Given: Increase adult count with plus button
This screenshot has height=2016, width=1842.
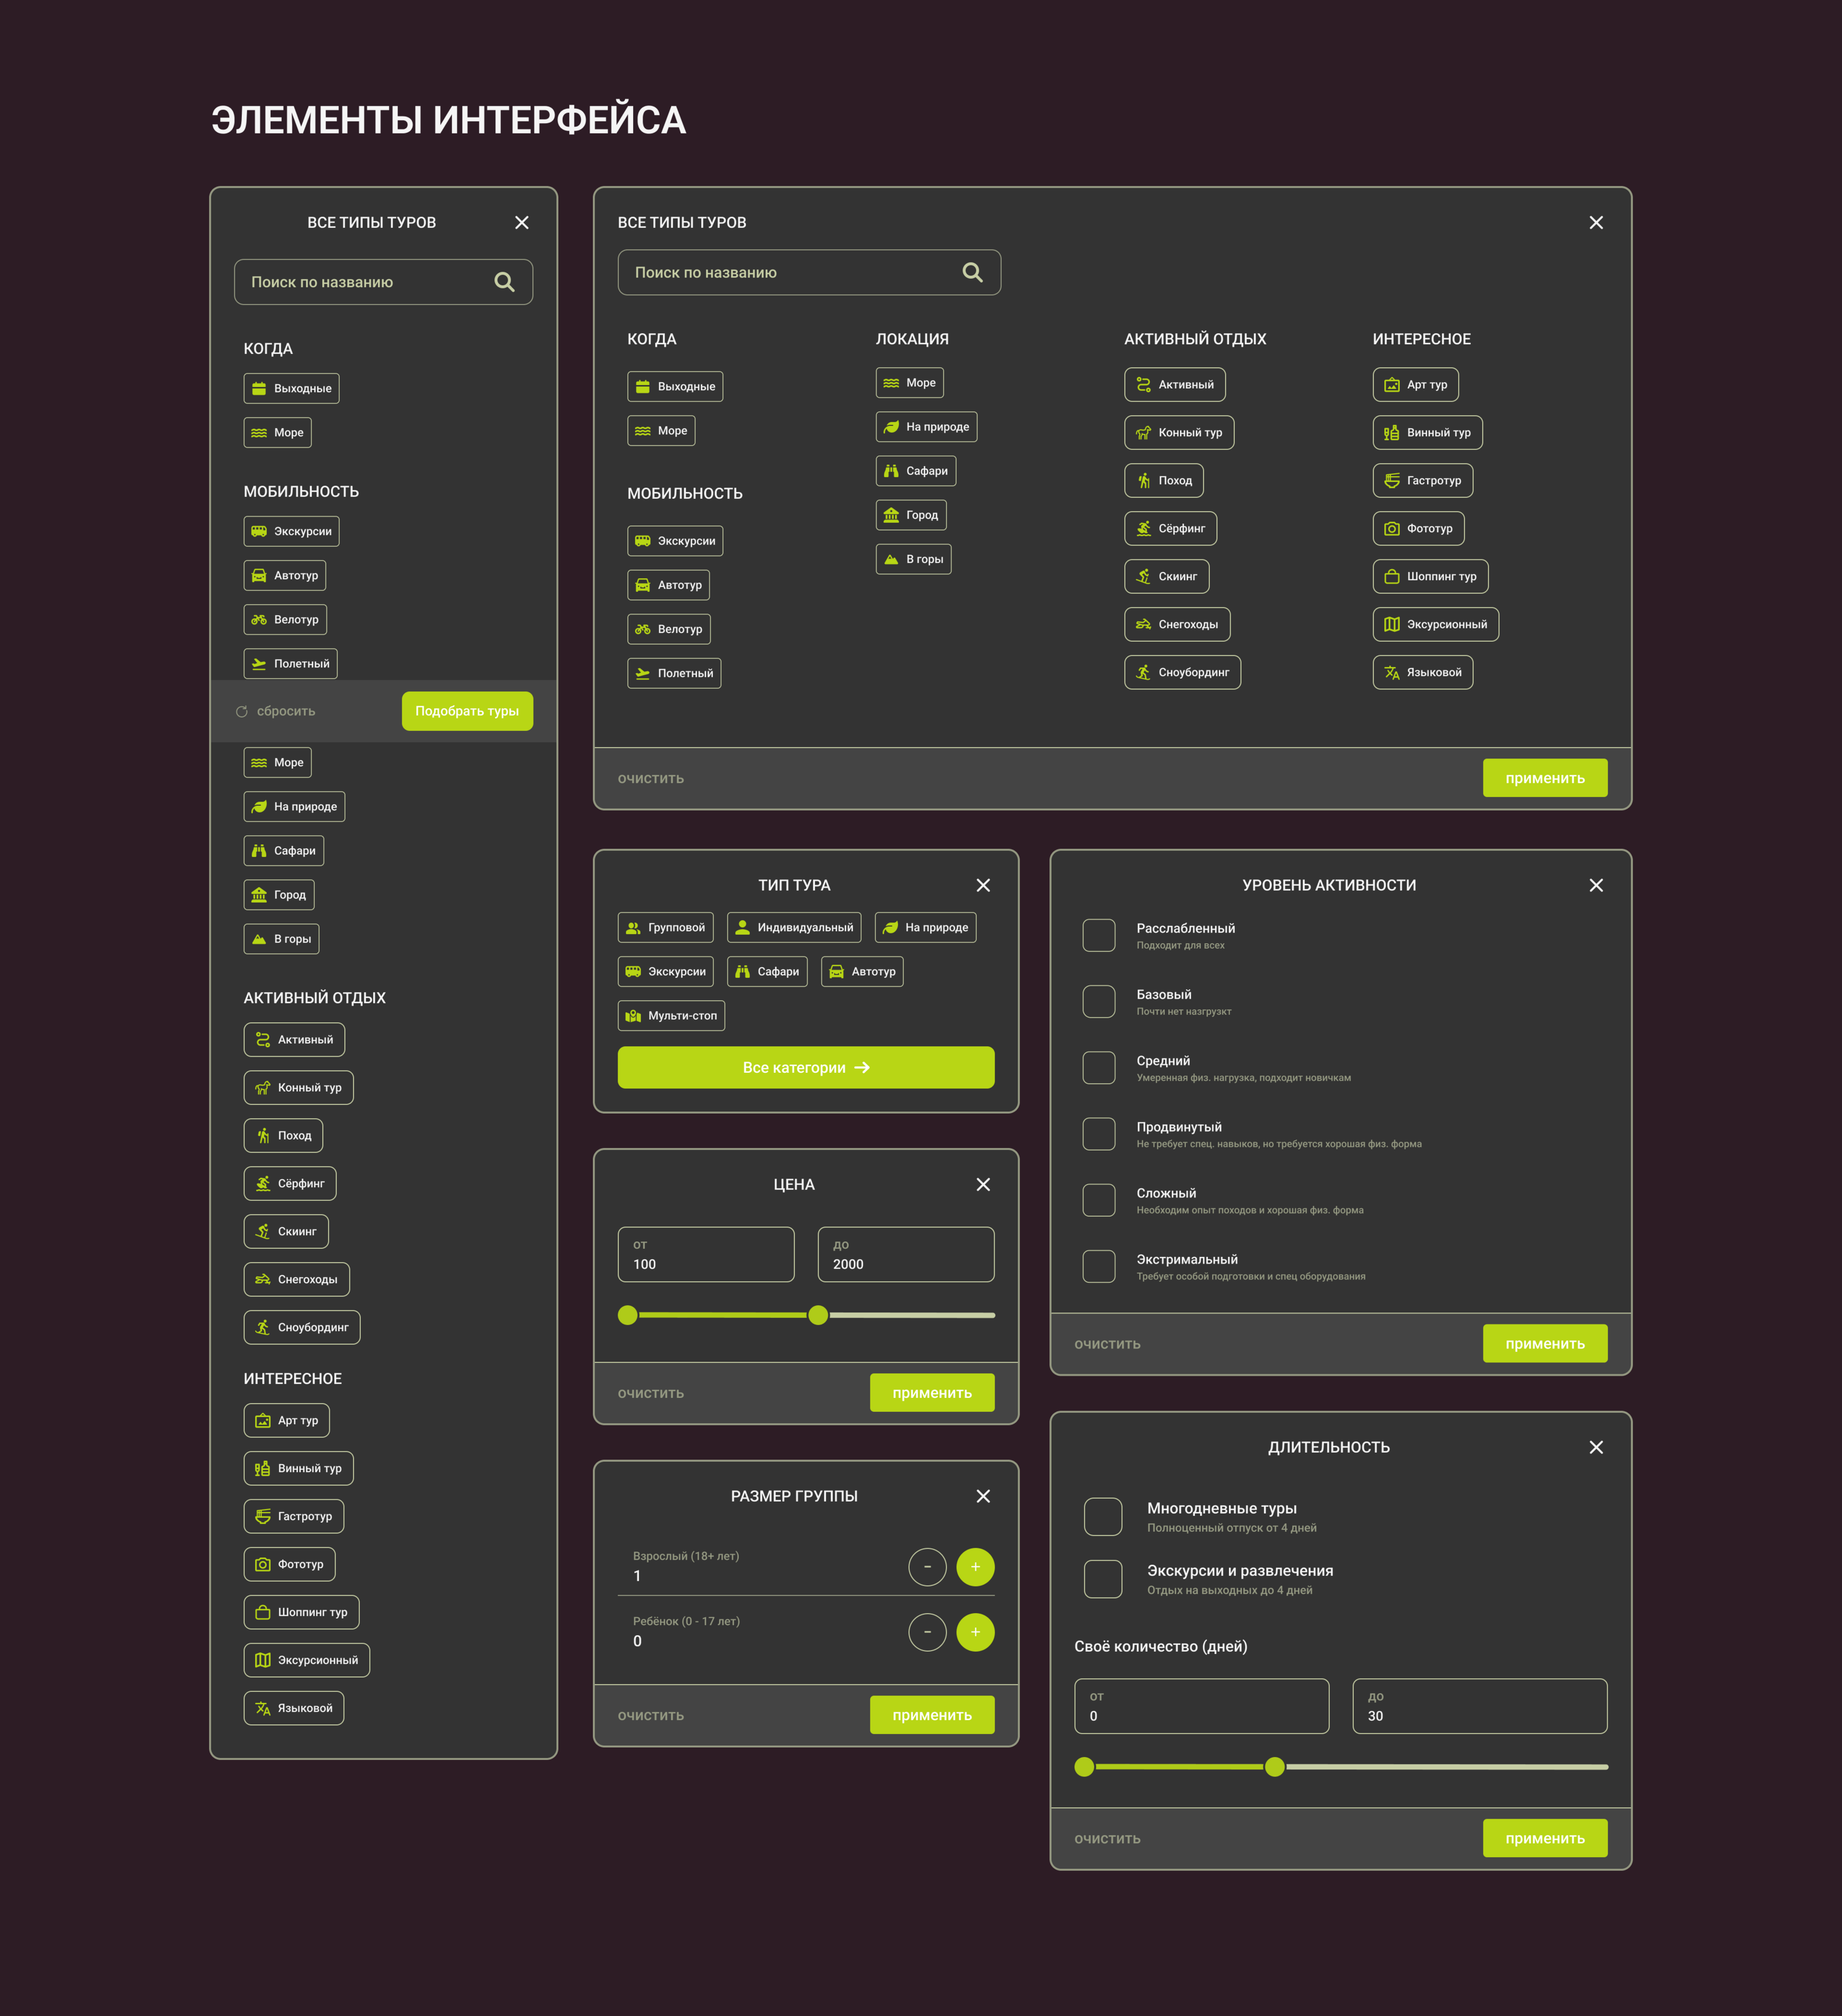Looking at the screenshot, I should (975, 1567).
